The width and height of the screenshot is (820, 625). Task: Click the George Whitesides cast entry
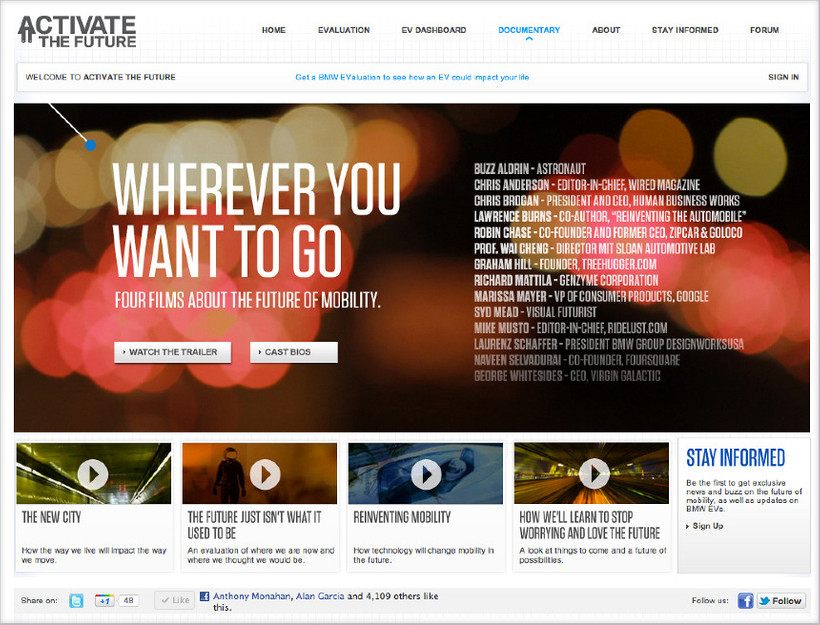click(567, 376)
